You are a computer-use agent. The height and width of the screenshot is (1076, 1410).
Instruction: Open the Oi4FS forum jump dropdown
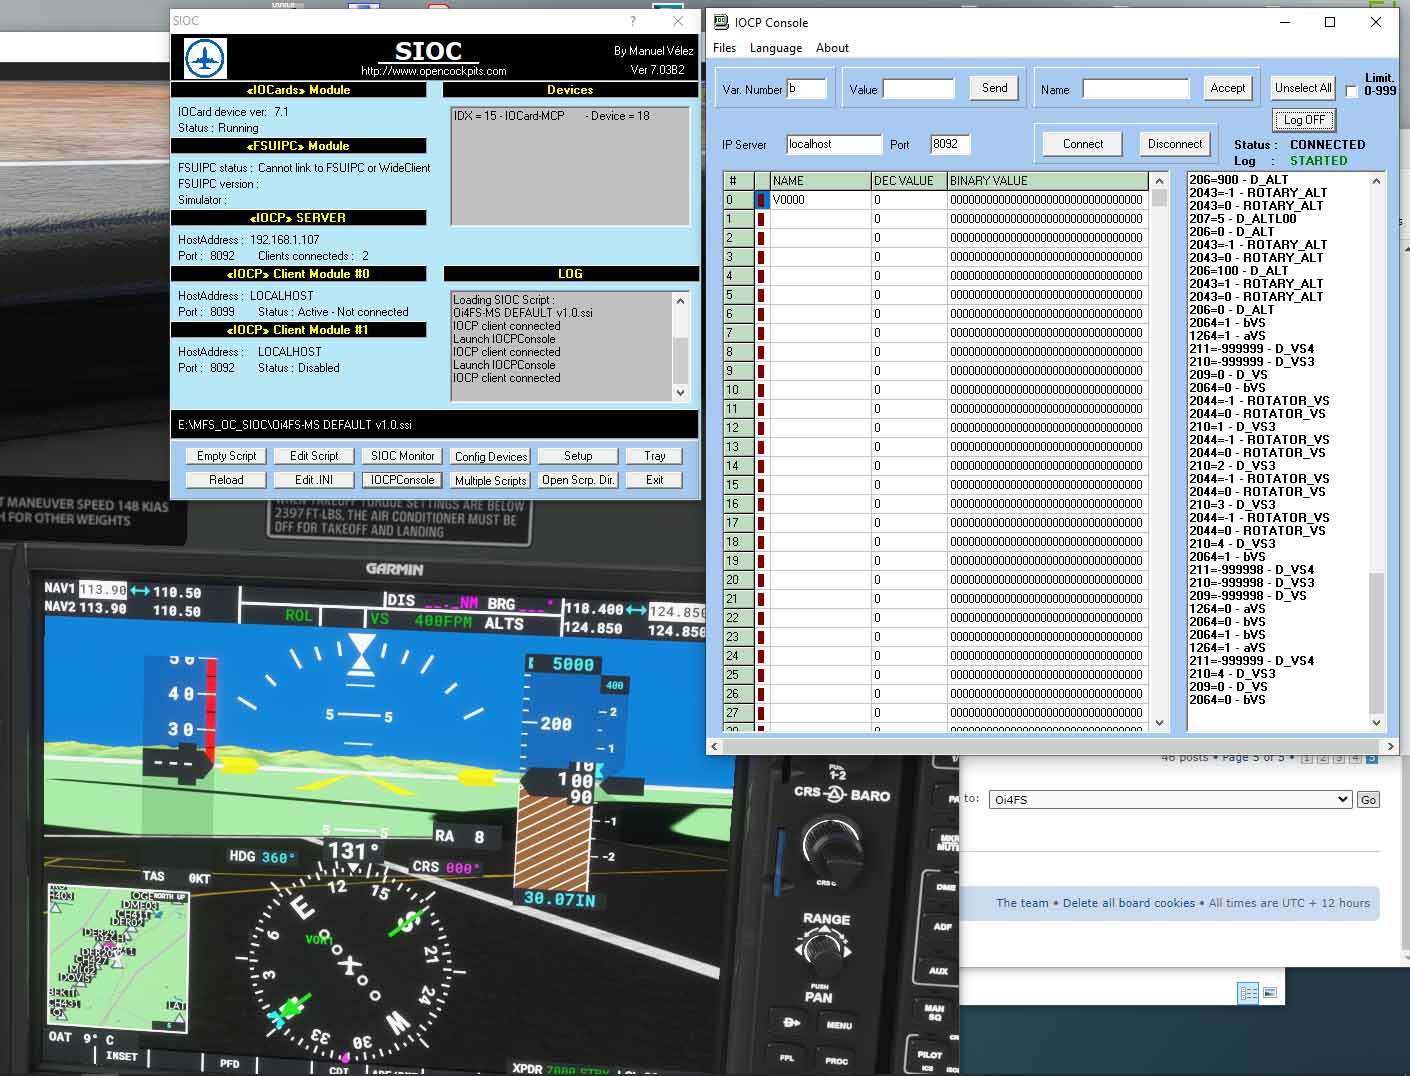click(1170, 799)
